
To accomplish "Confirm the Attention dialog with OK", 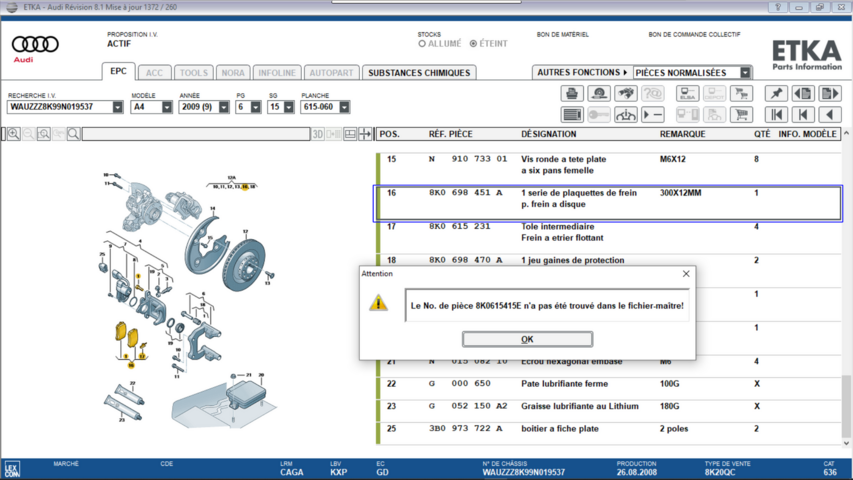I will (527, 339).
